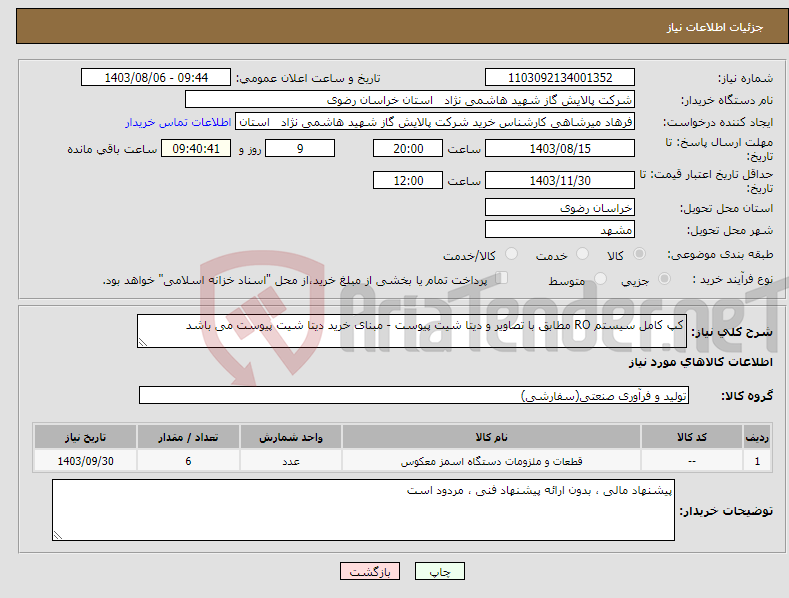
Task: Click the resize handle of description textarea
Action: point(143,343)
